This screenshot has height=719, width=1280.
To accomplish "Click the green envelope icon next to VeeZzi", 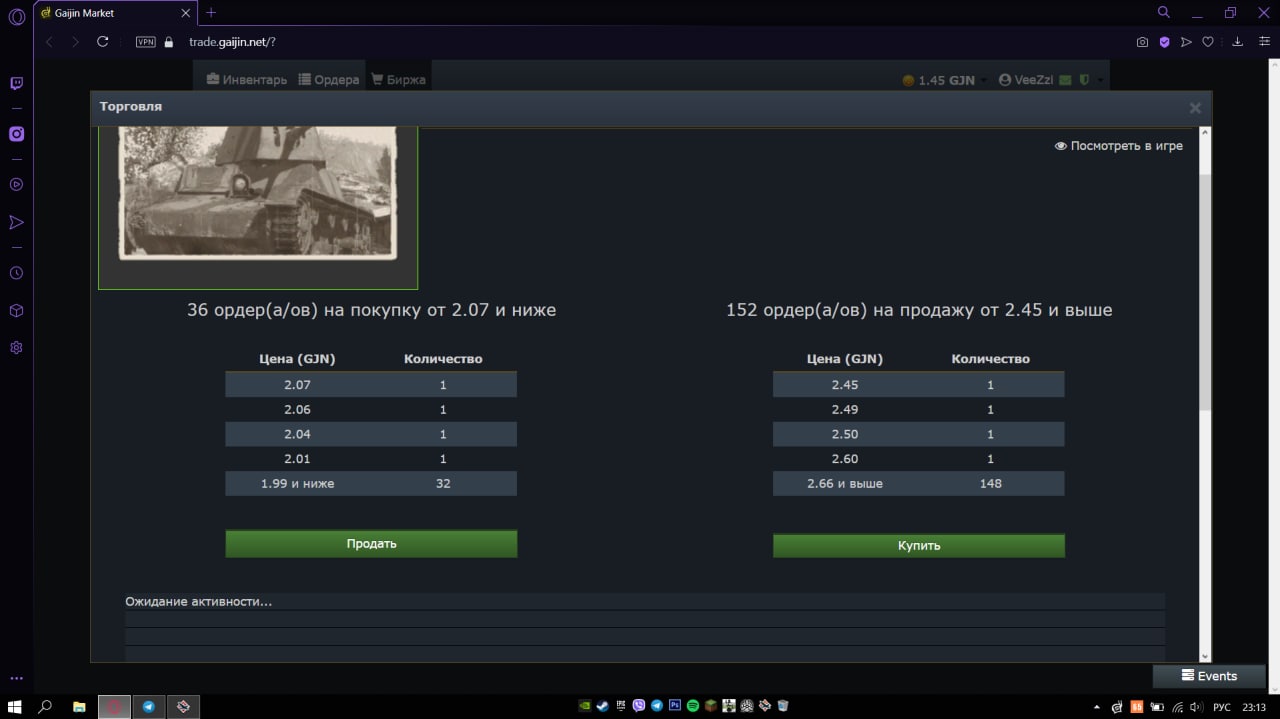I will pos(1066,80).
